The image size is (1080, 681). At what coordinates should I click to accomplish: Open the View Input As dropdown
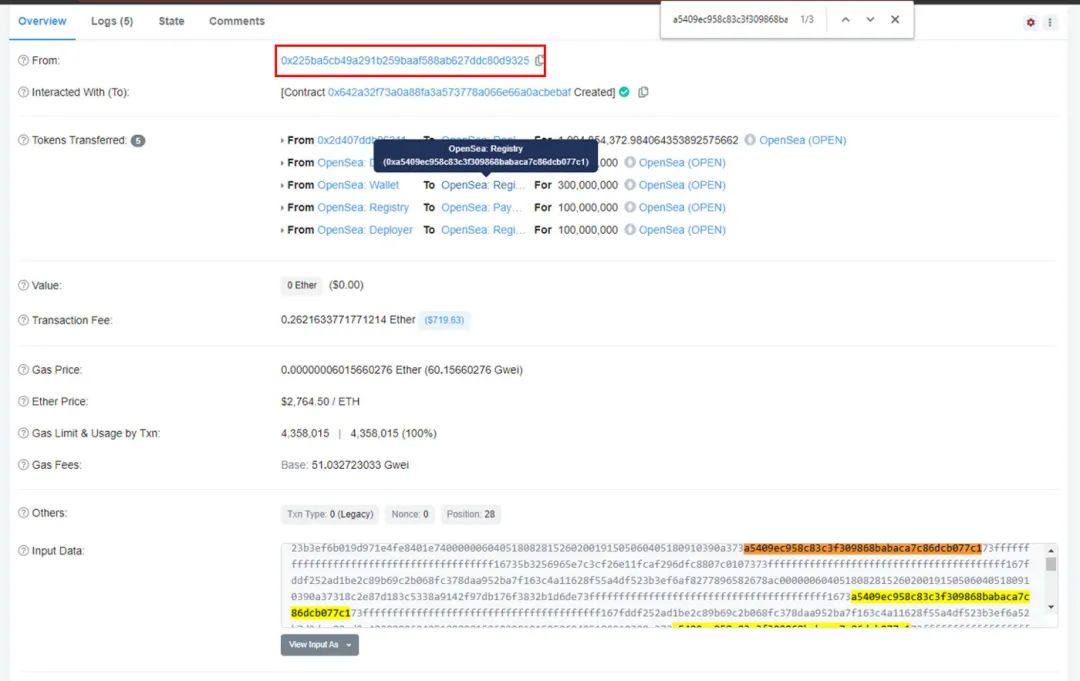(319, 645)
